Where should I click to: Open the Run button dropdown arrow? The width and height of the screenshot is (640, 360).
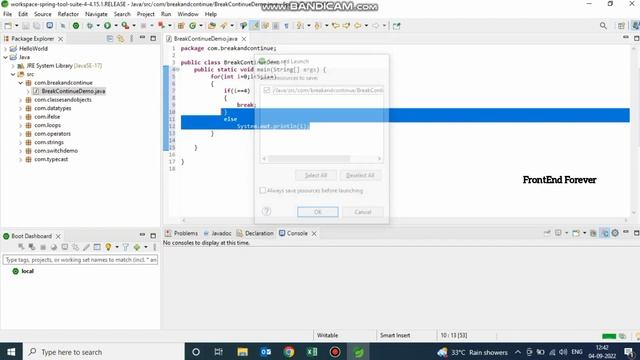coord(116,26)
